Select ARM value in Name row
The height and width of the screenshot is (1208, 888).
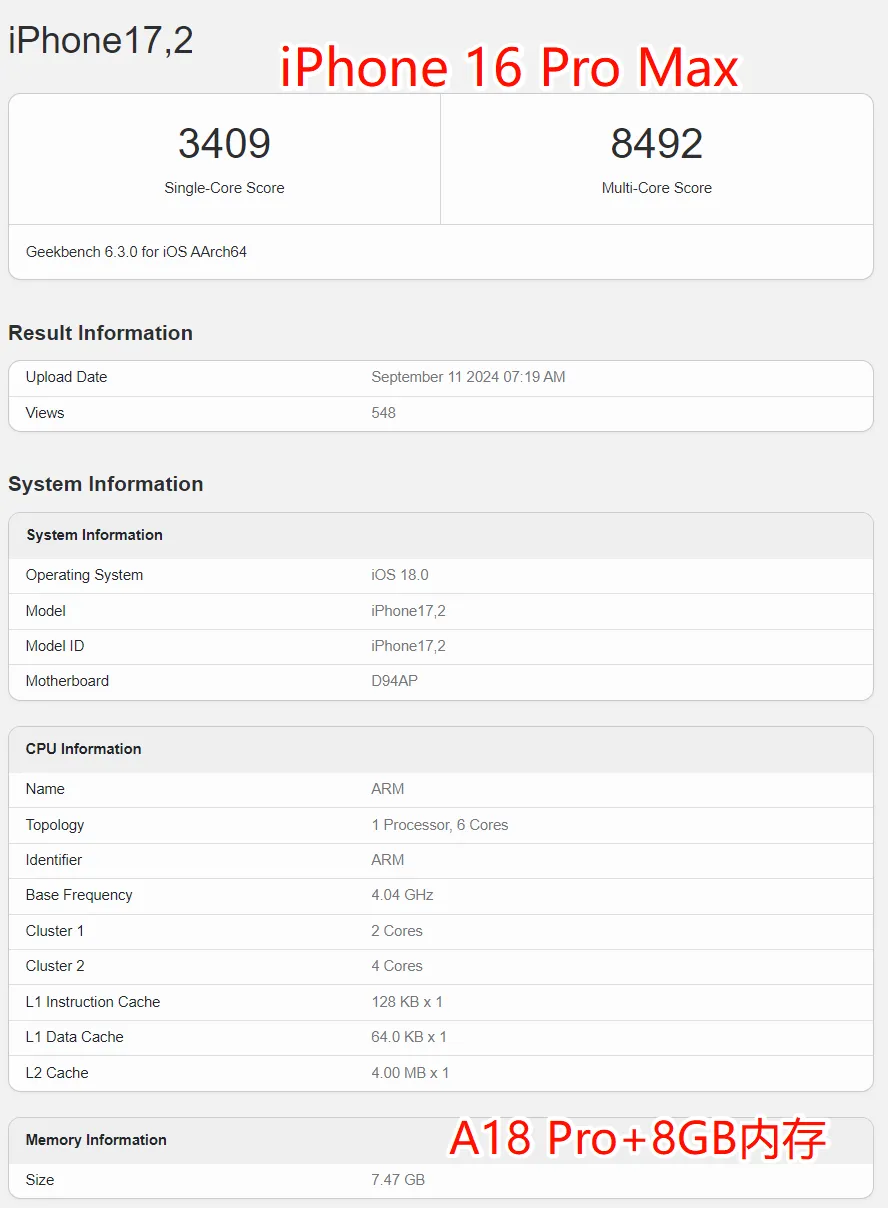pos(388,789)
